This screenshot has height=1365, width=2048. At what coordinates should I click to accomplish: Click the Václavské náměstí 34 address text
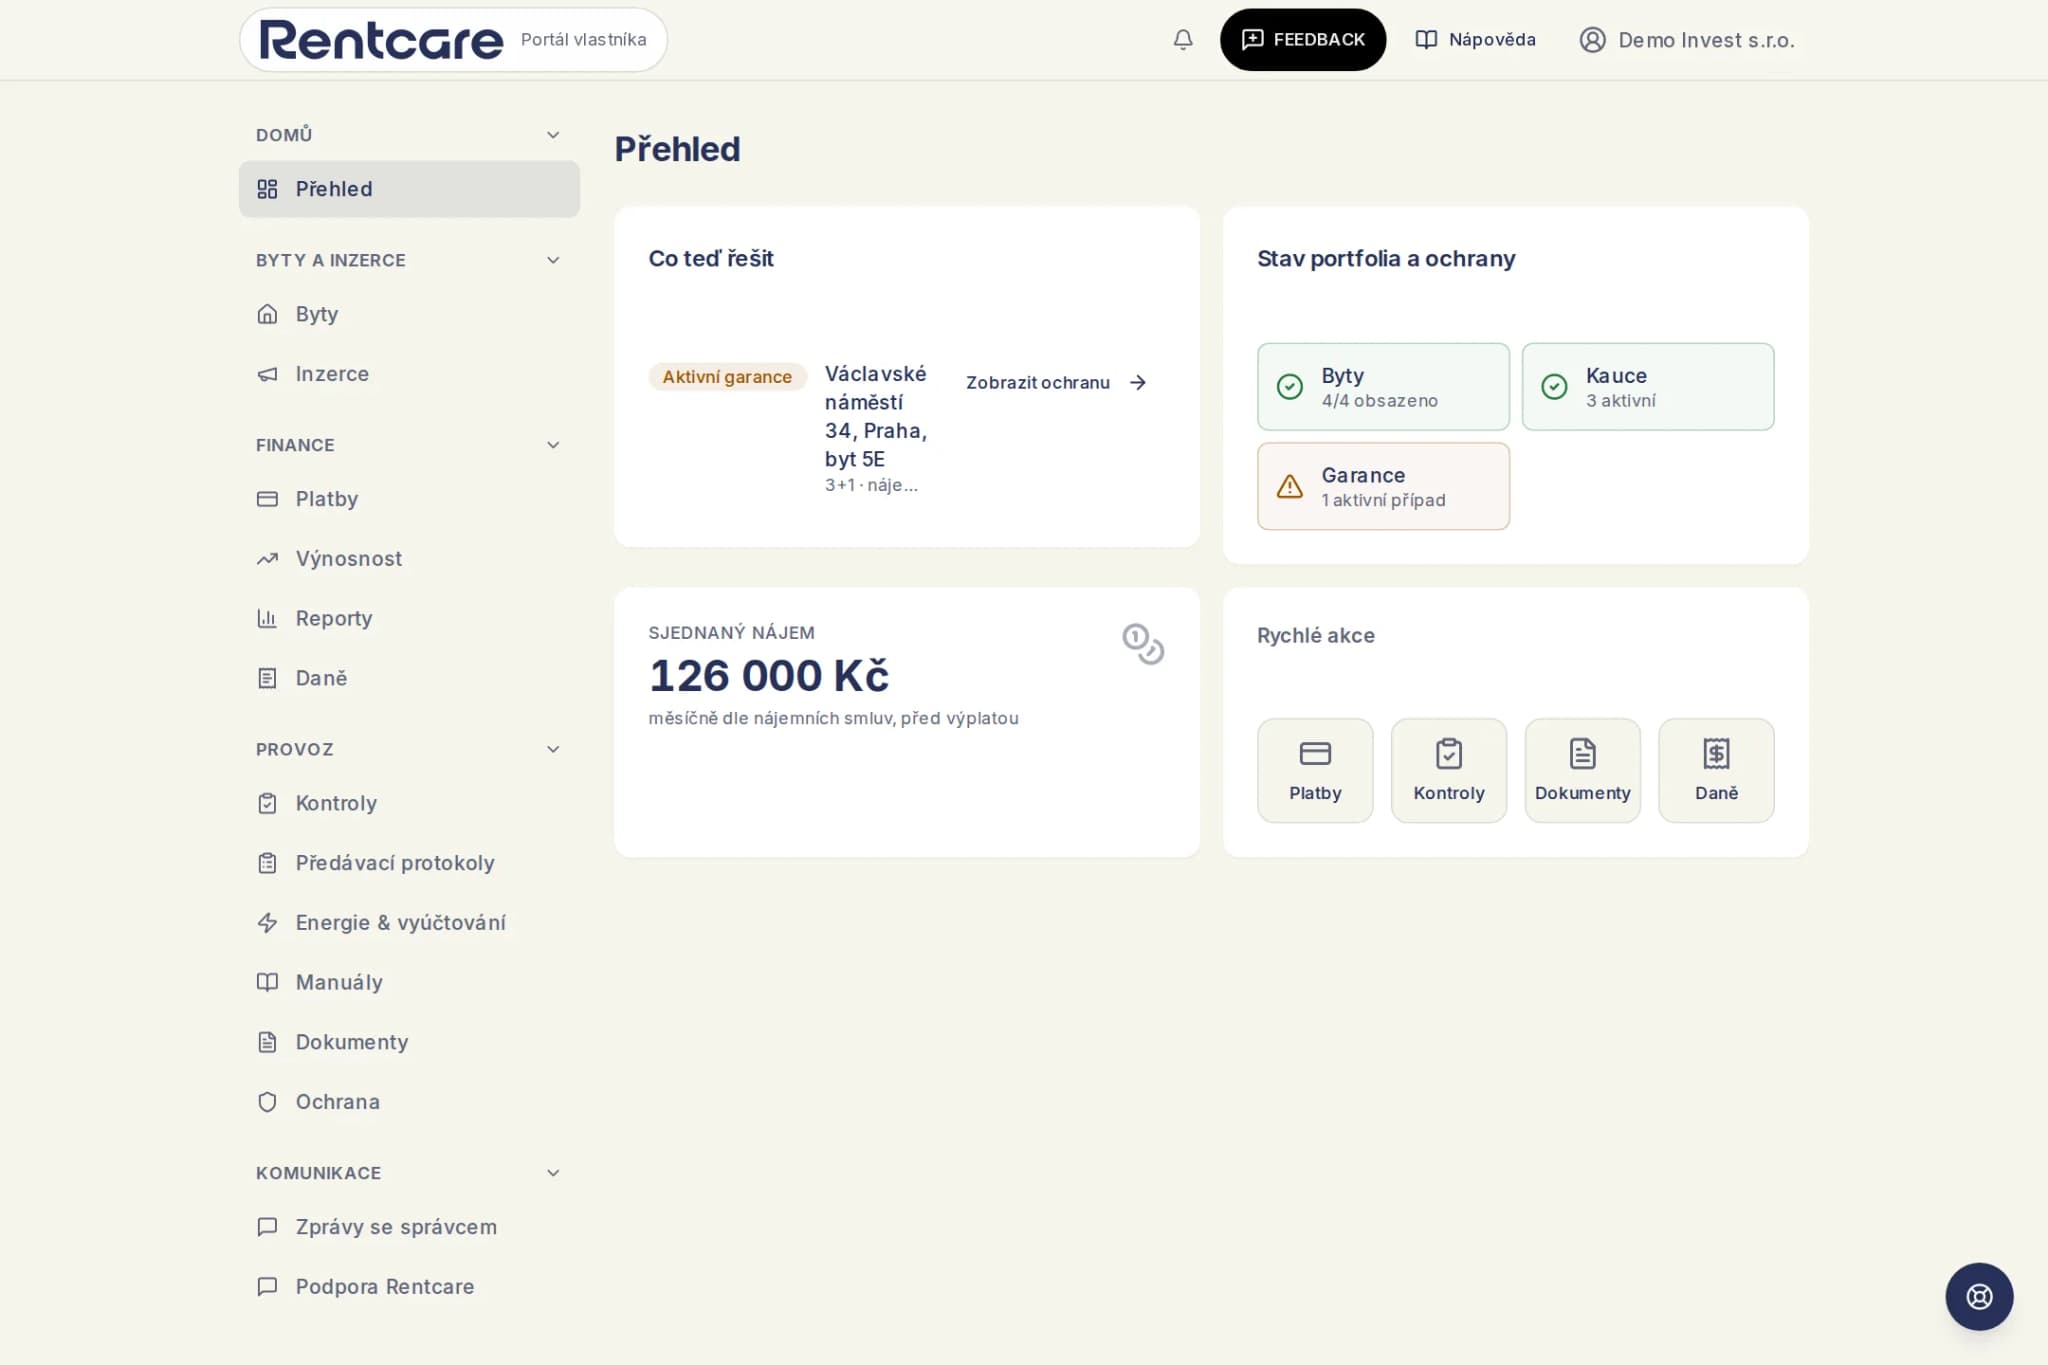point(876,416)
